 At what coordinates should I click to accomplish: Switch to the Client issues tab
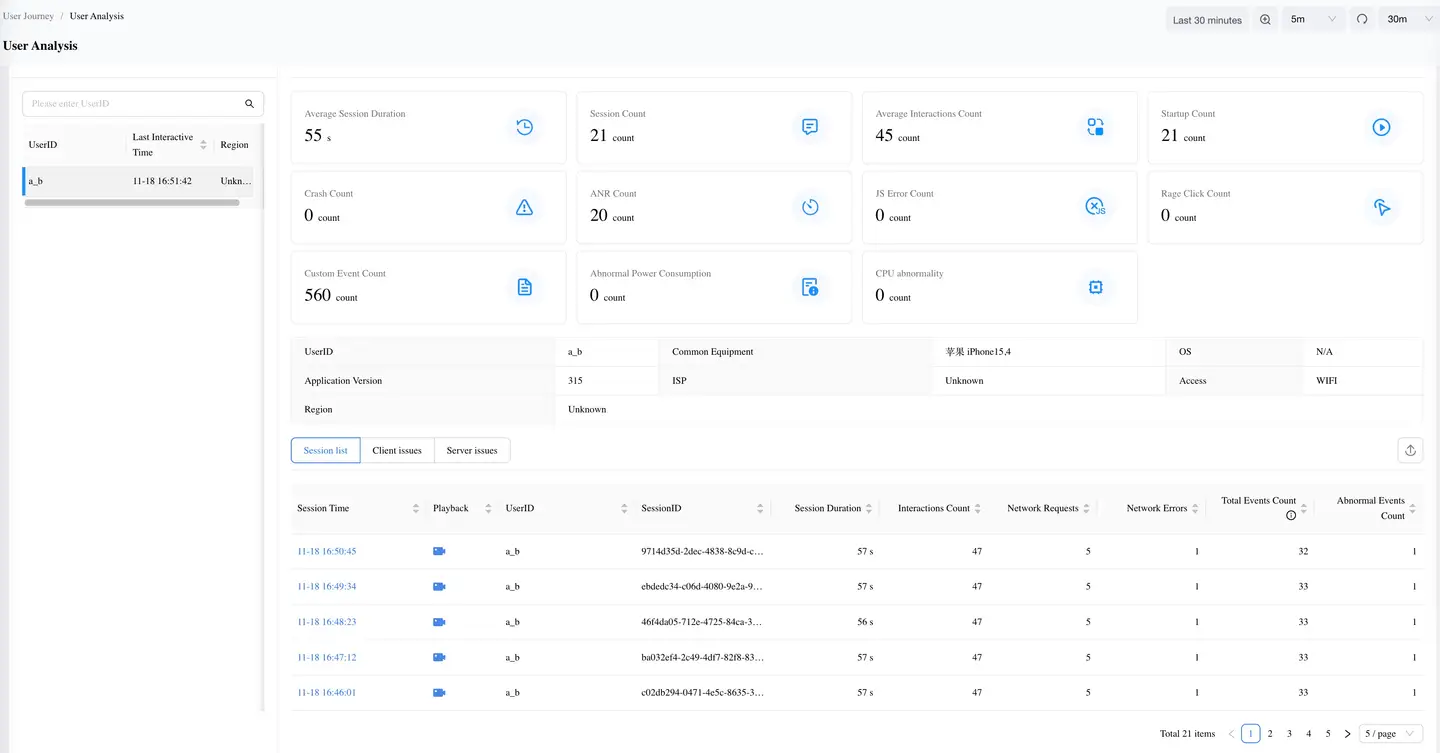[397, 451]
